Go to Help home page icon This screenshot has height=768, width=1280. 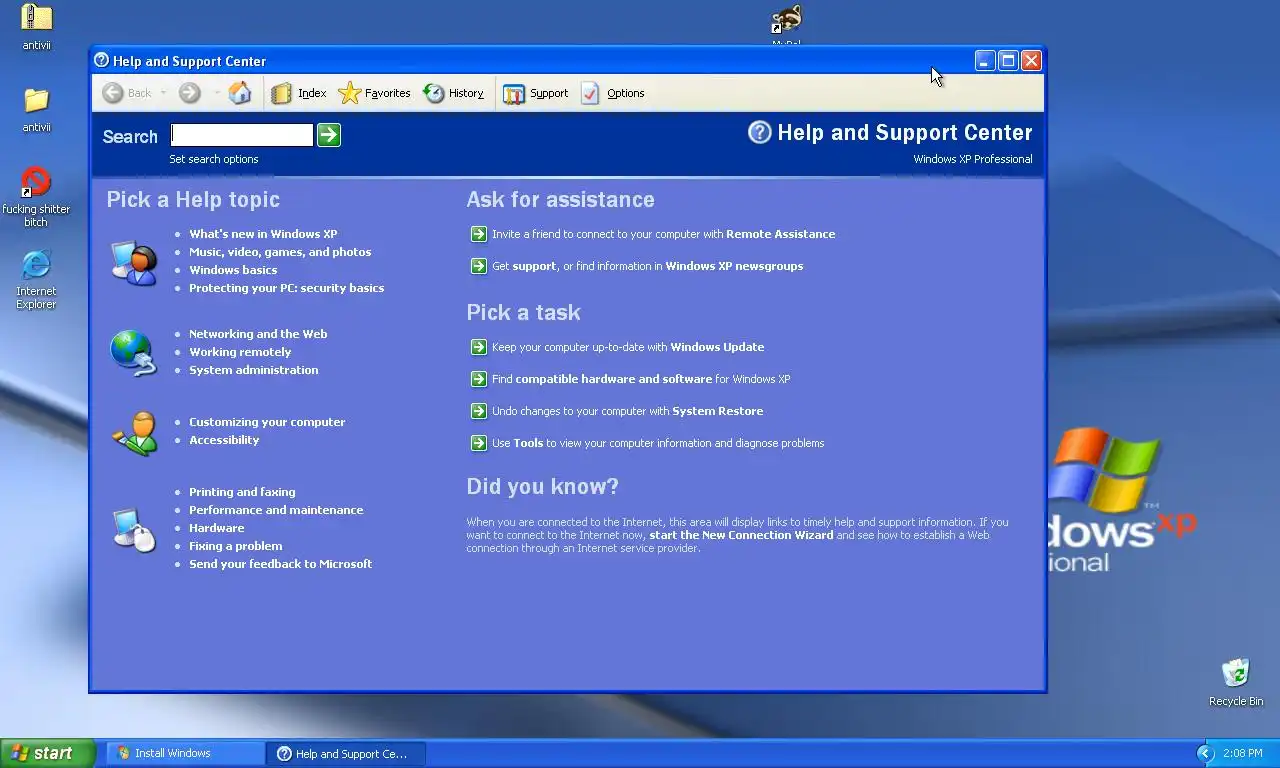coord(240,93)
